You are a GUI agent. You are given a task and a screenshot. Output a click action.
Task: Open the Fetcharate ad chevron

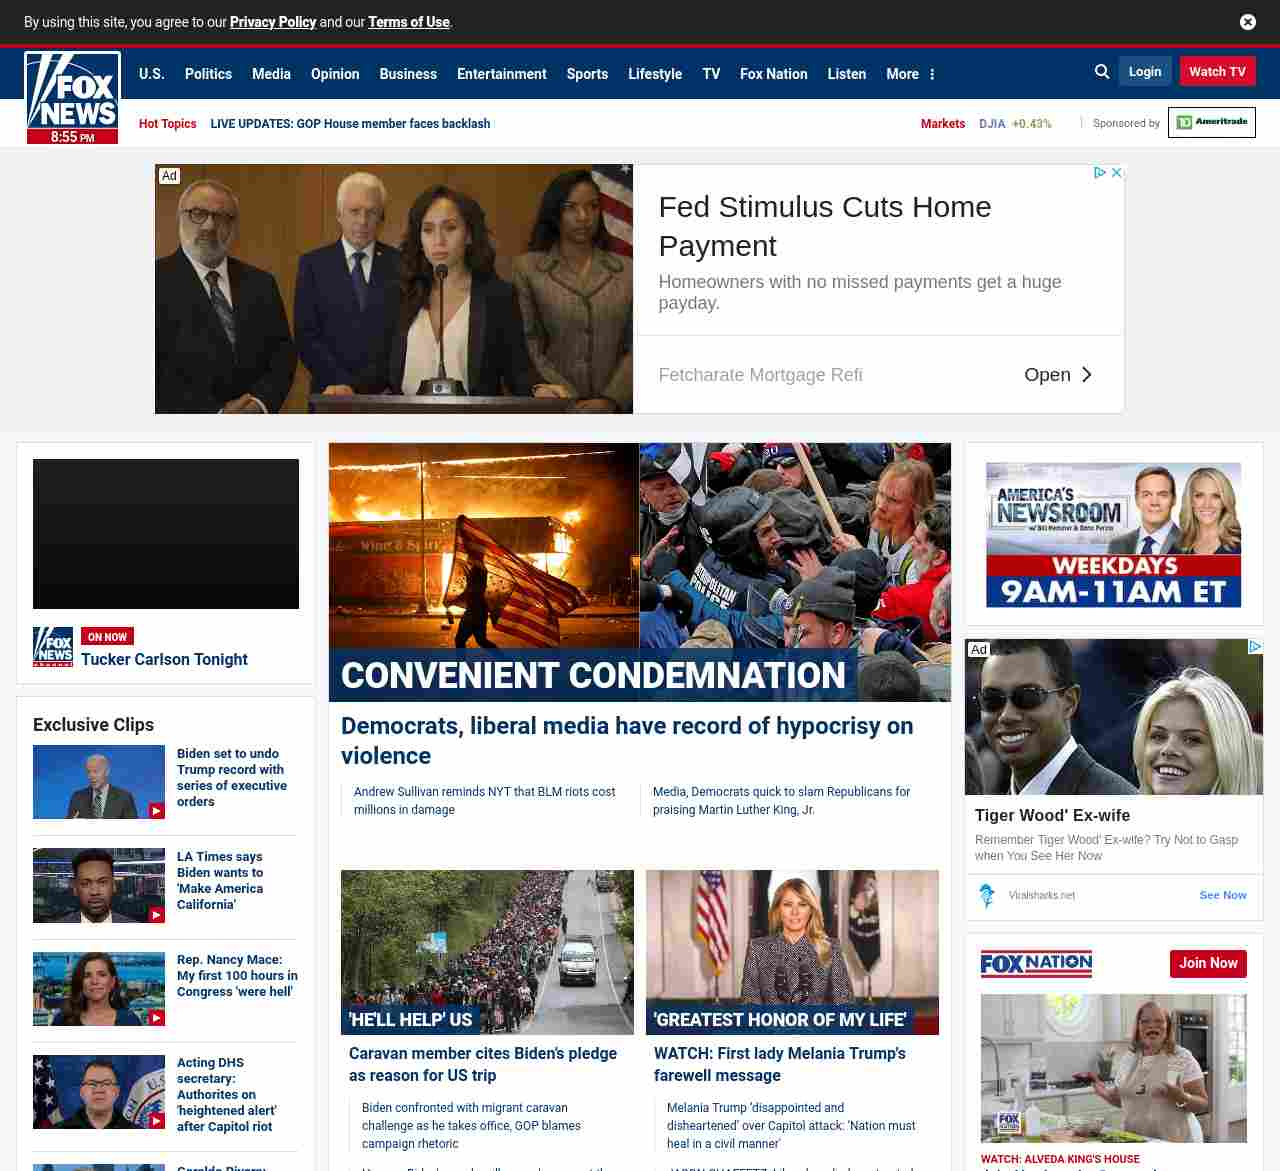pos(1086,375)
